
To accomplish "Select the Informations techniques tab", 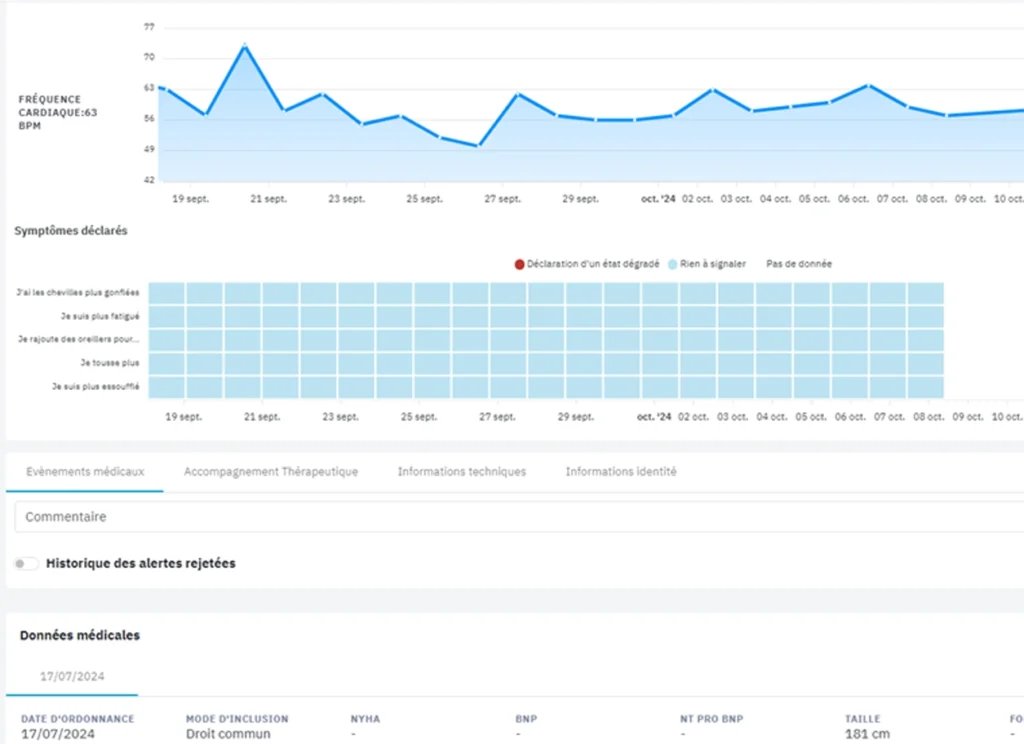I will point(461,471).
